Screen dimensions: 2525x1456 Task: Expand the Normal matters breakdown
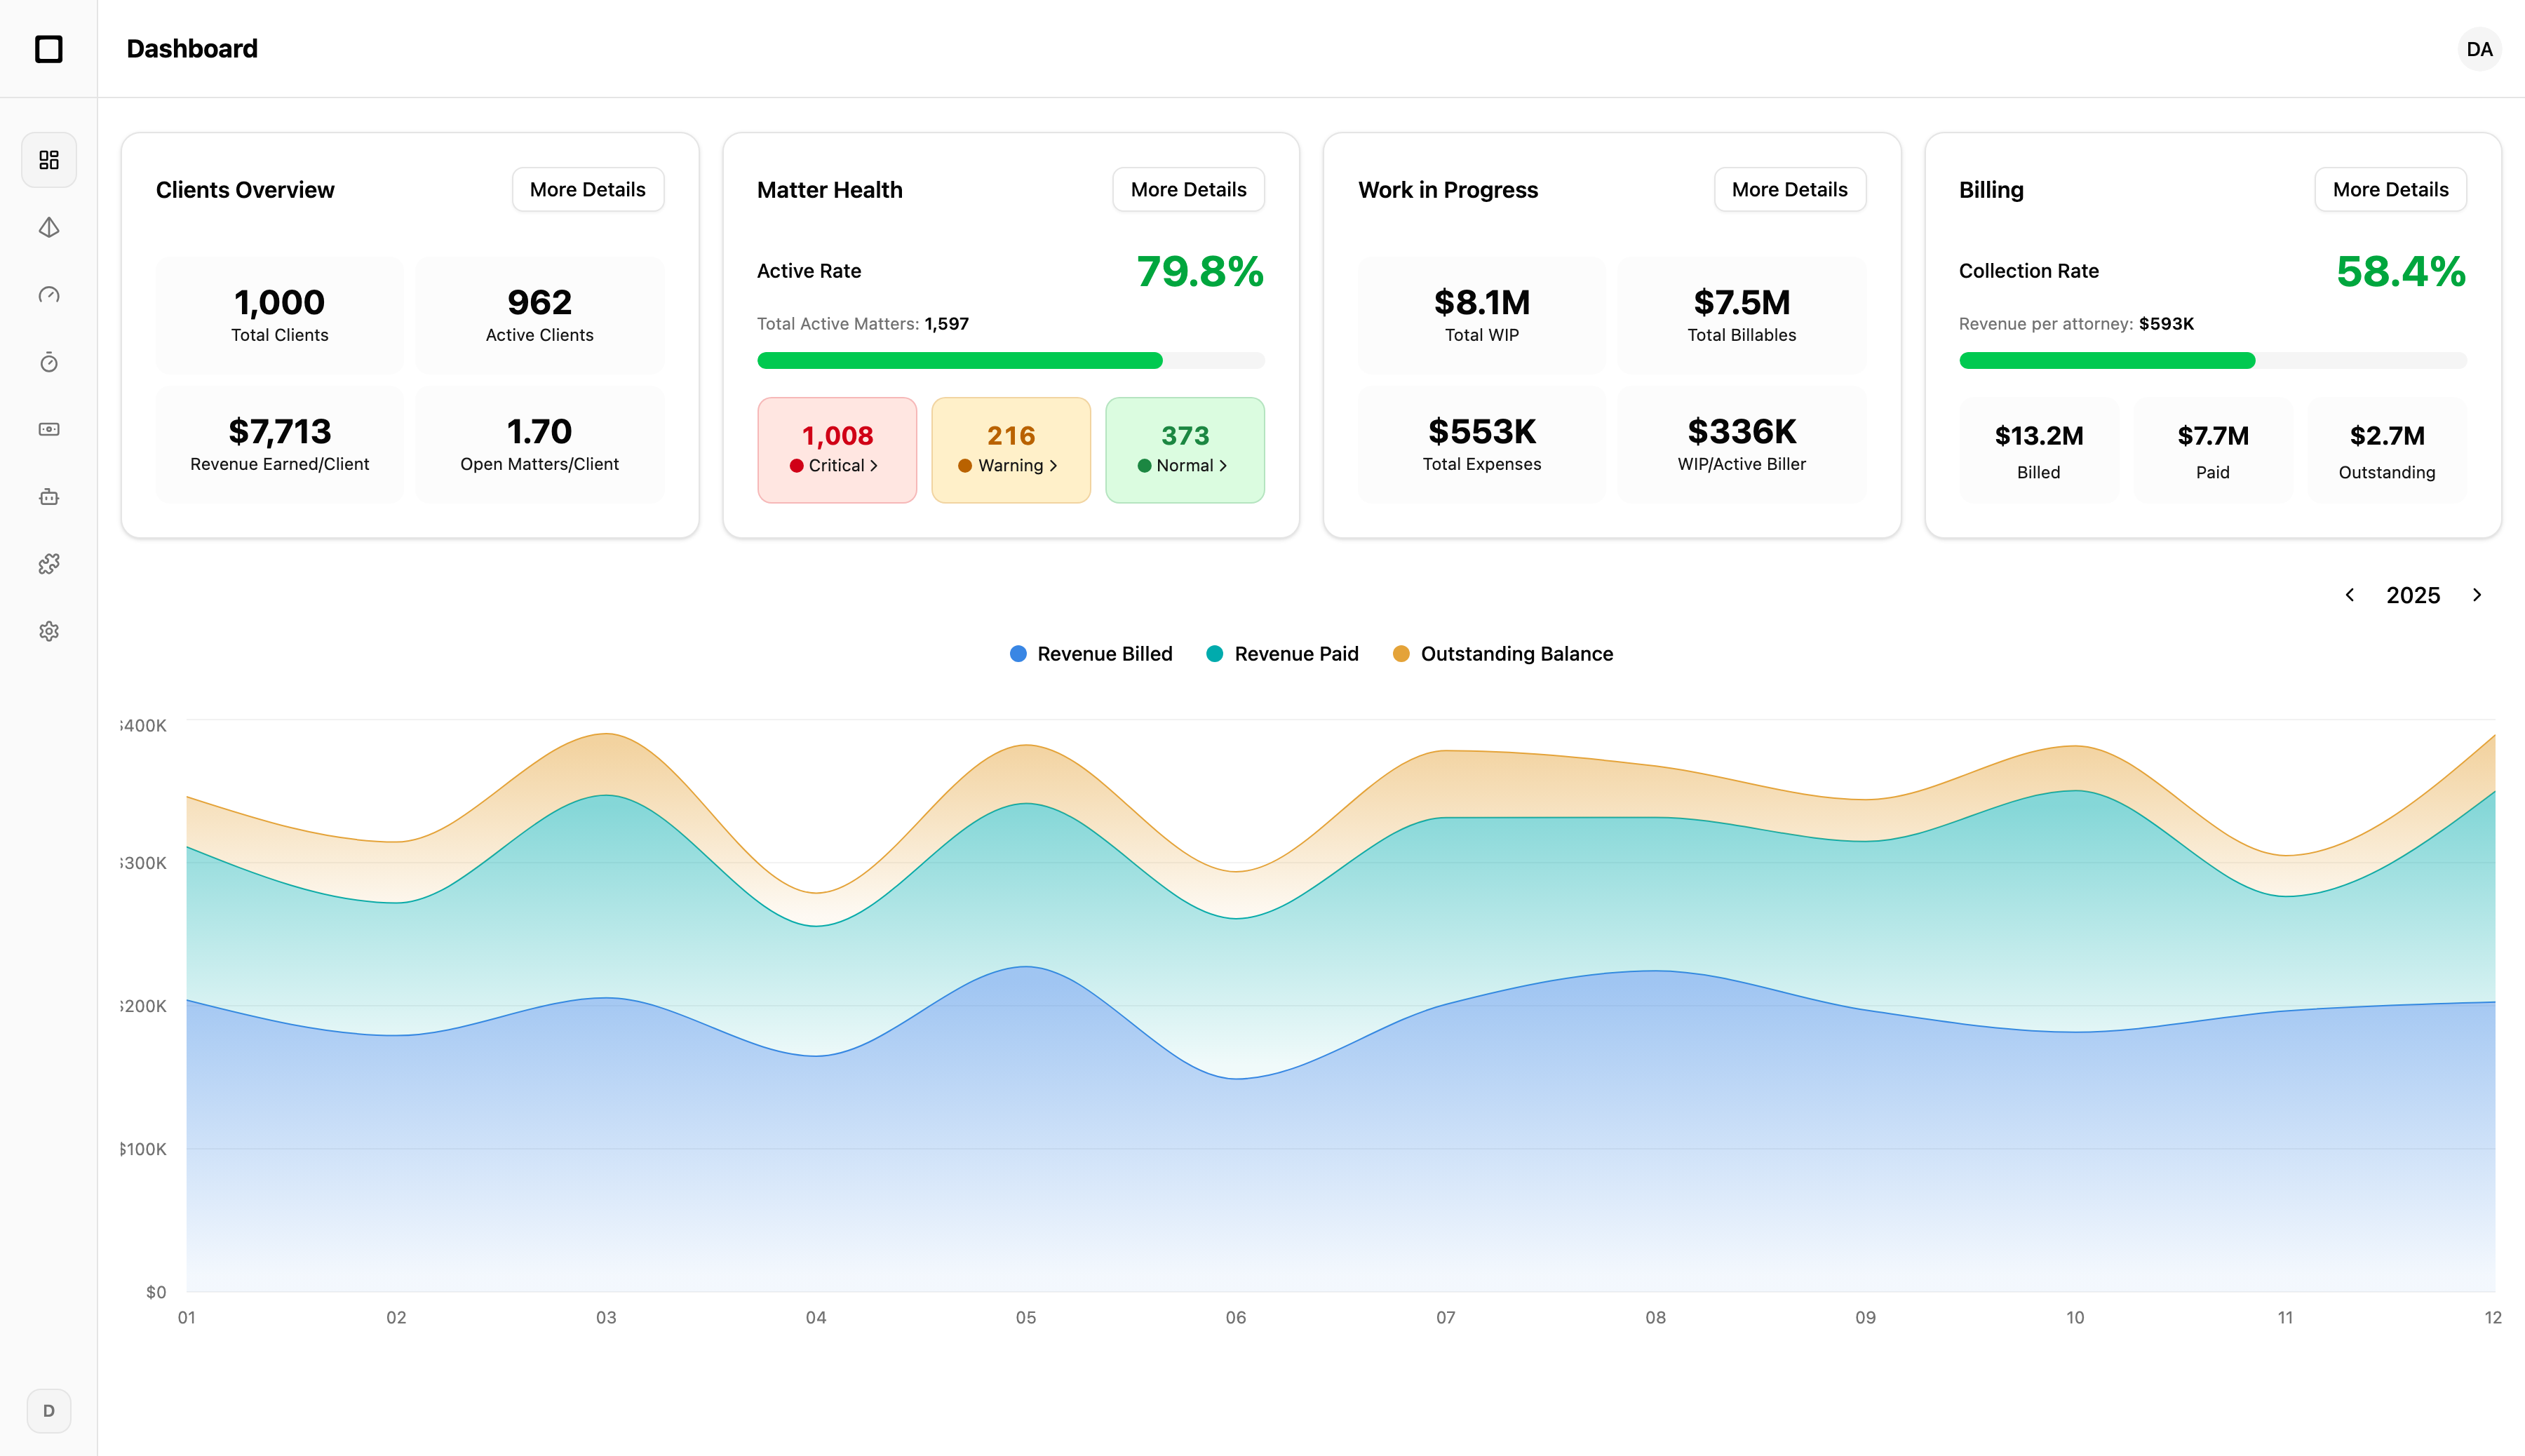coord(1185,450)
